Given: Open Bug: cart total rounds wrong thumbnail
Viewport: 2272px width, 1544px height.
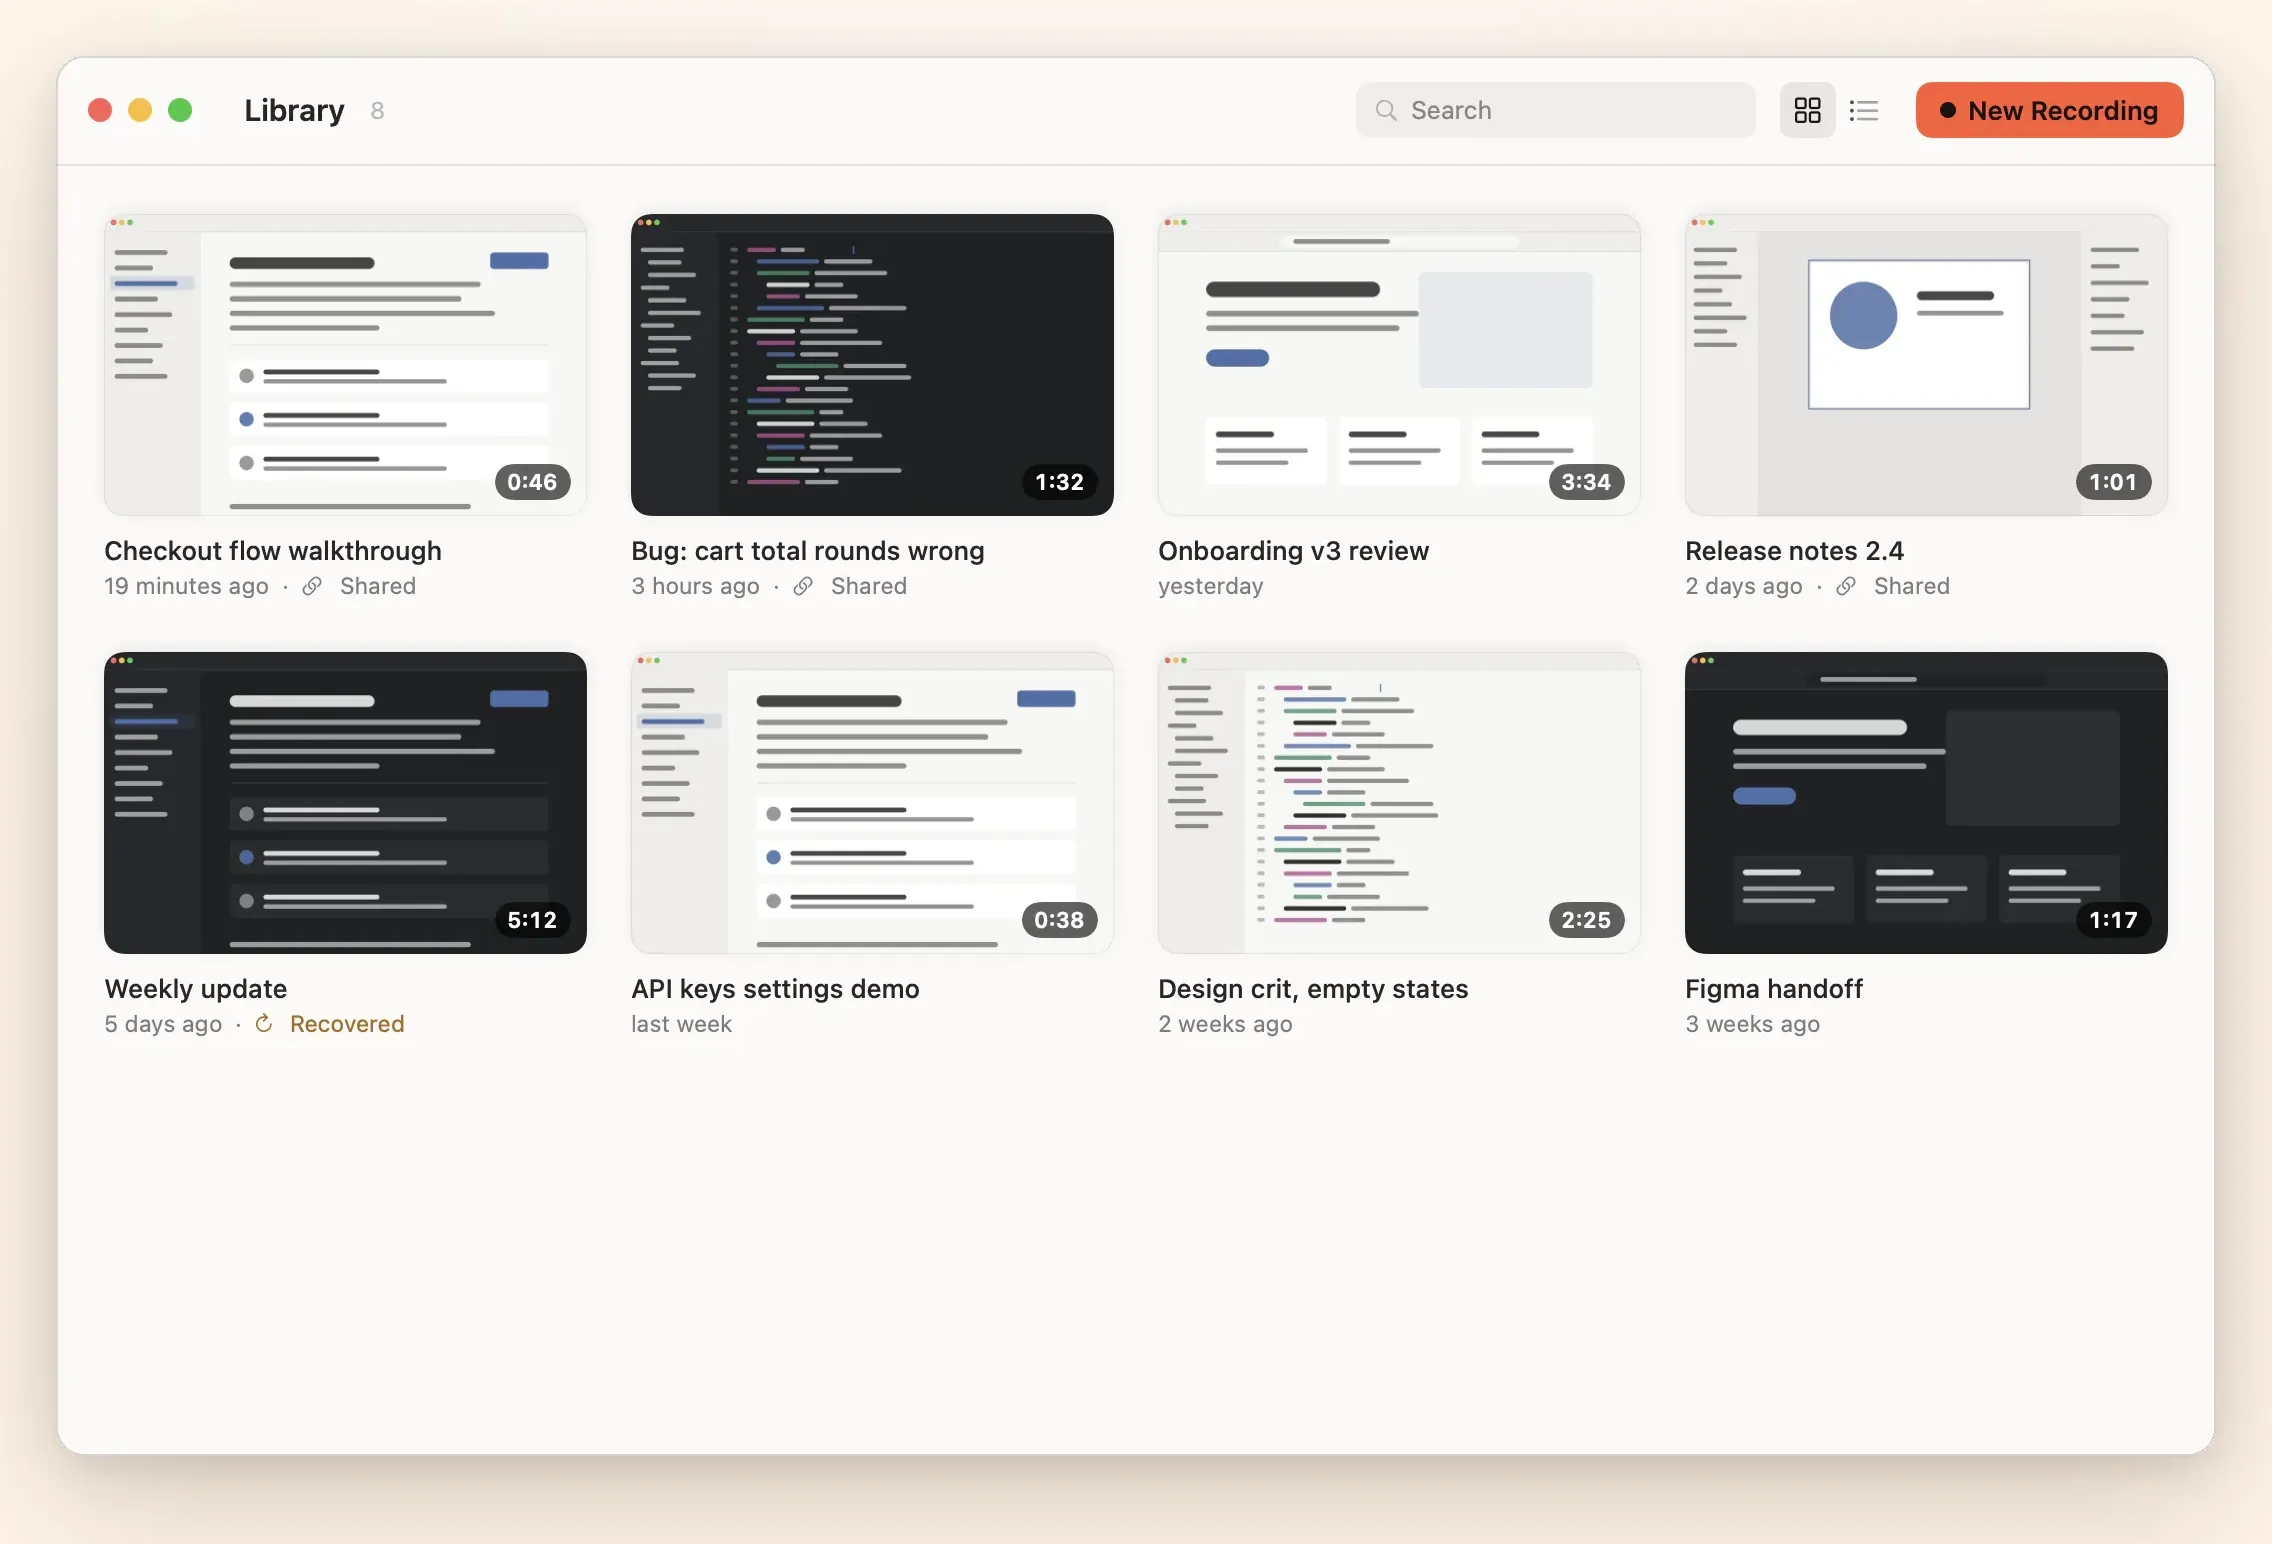Looking at the screenshot, I should point(872,365).
